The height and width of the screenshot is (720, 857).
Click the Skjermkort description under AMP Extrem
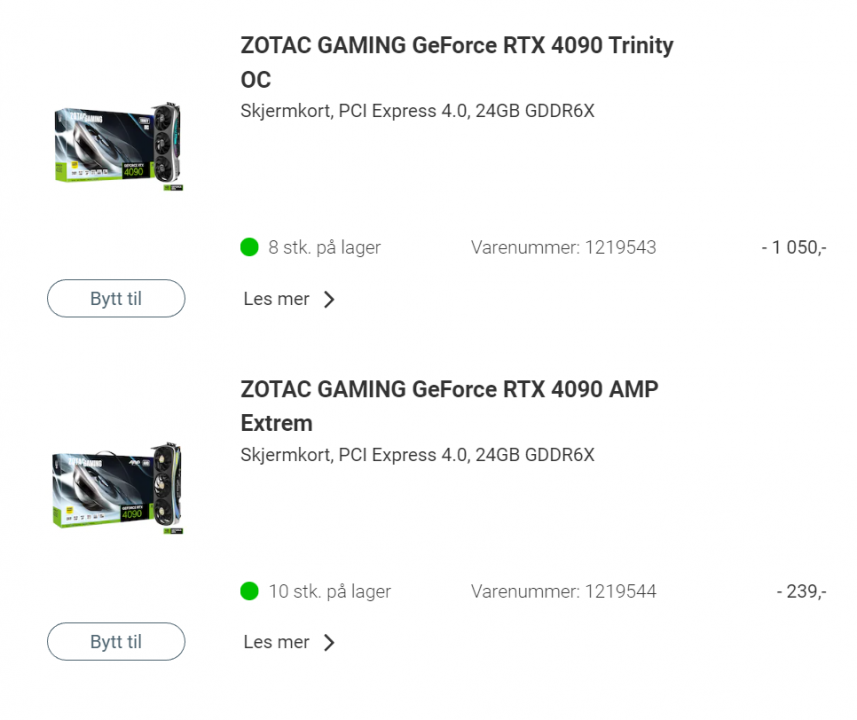click(417, 455)
